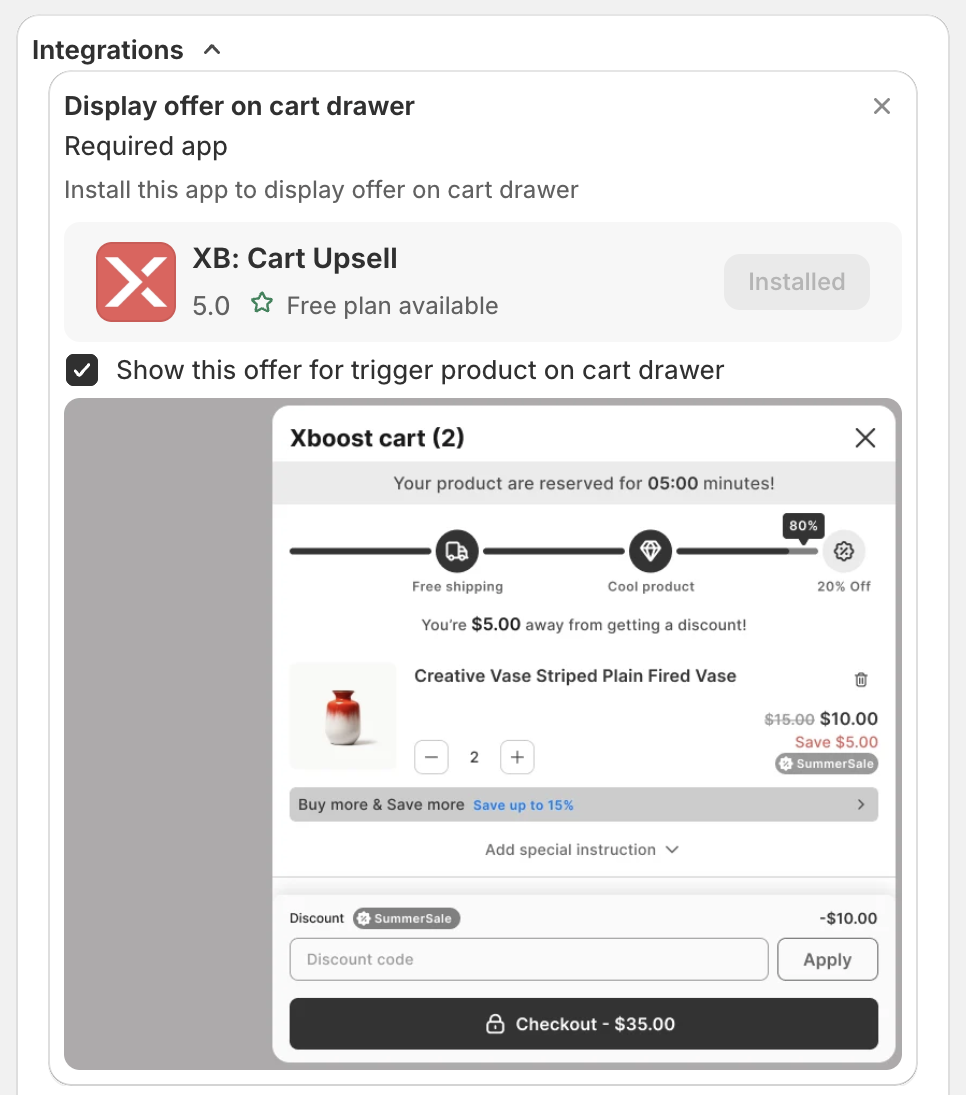Screen dimensions: 966x1095
Task: Close the Display offer on cart drawer card
Action: (881, 106)
